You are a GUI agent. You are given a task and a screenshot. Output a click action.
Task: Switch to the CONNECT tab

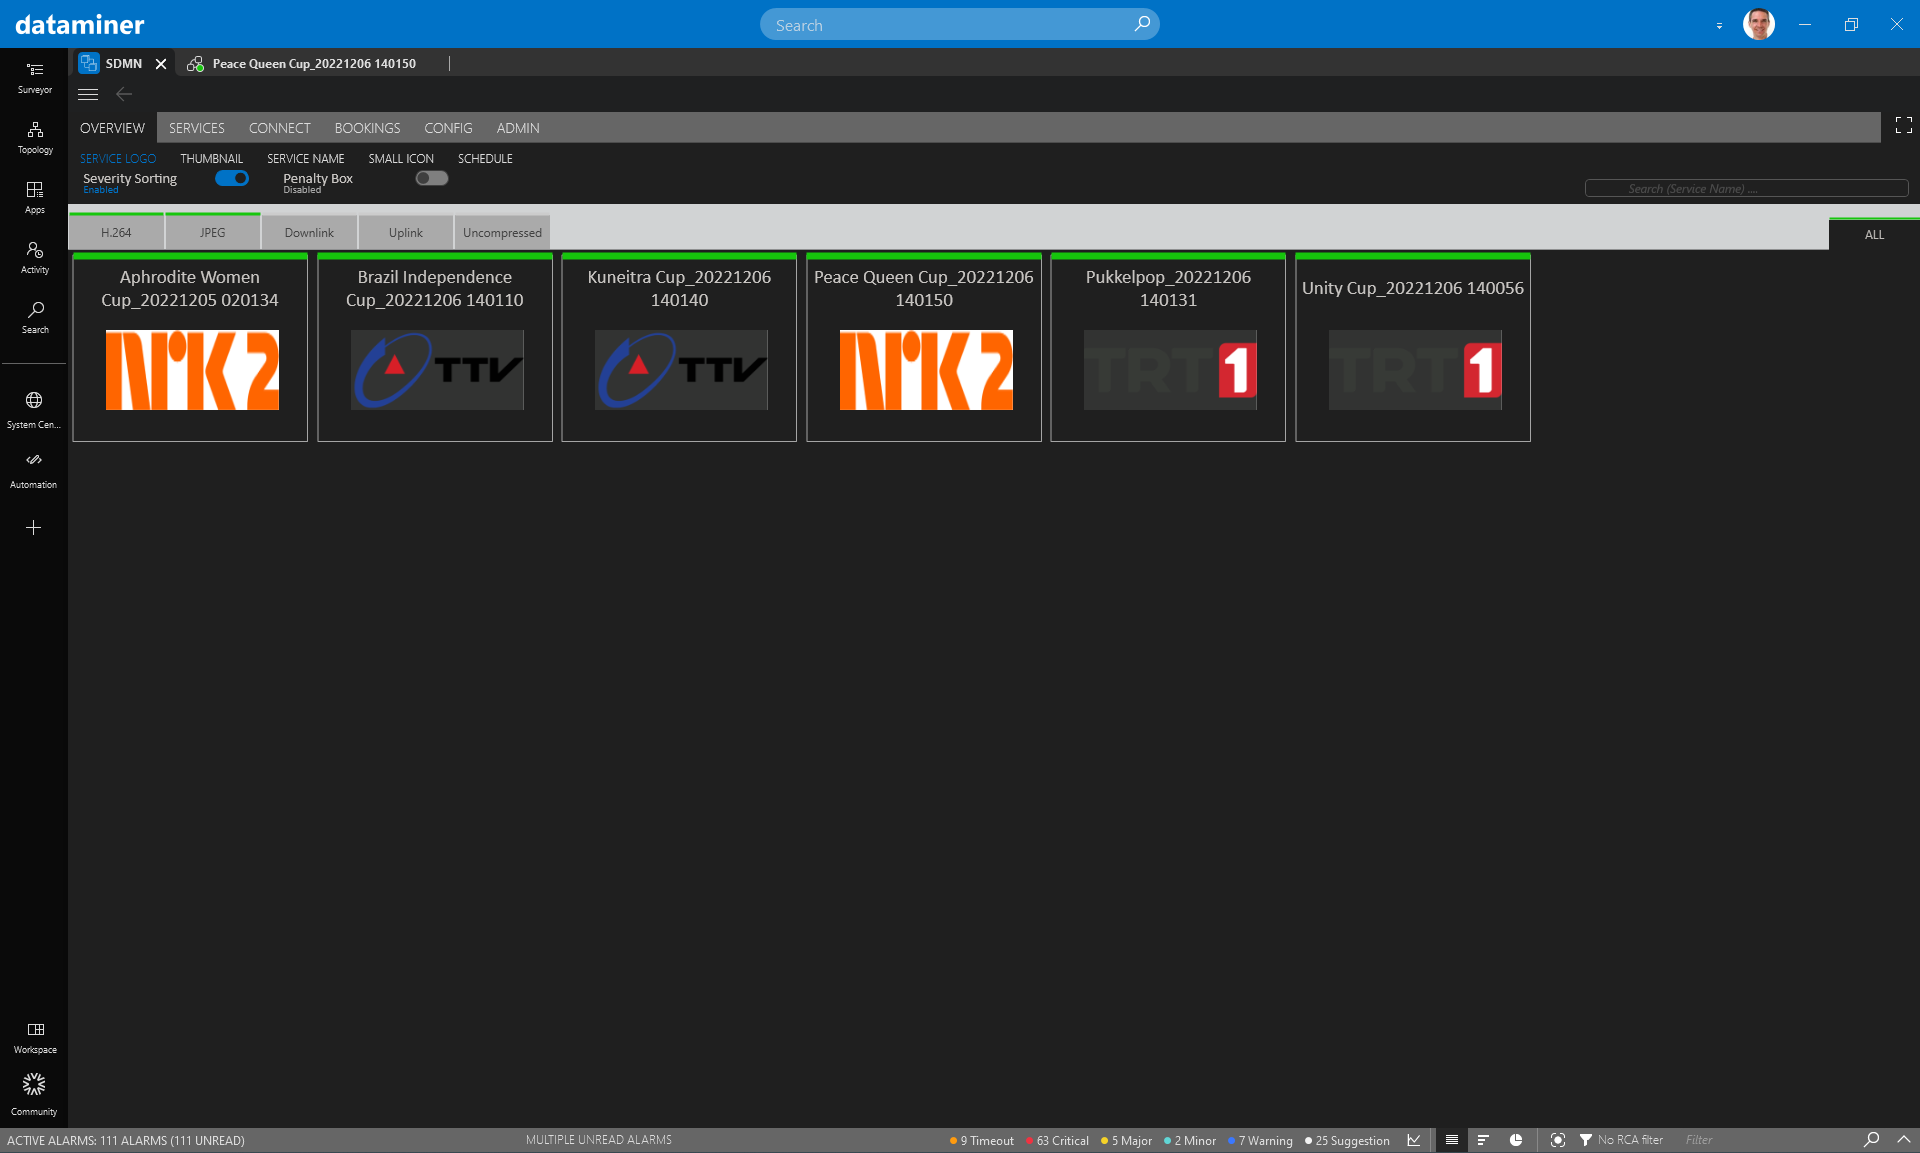point(279,128)
